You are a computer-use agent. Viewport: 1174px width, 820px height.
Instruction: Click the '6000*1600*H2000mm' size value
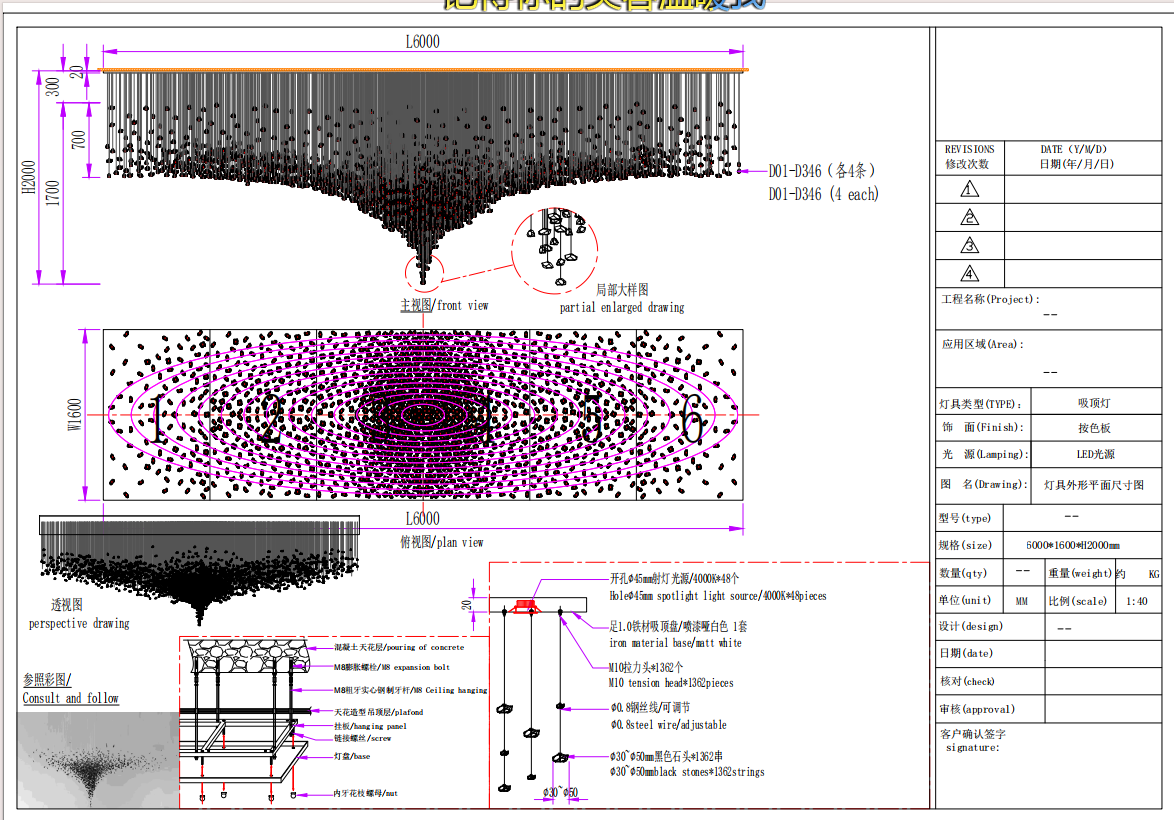tap(1073, 545)
